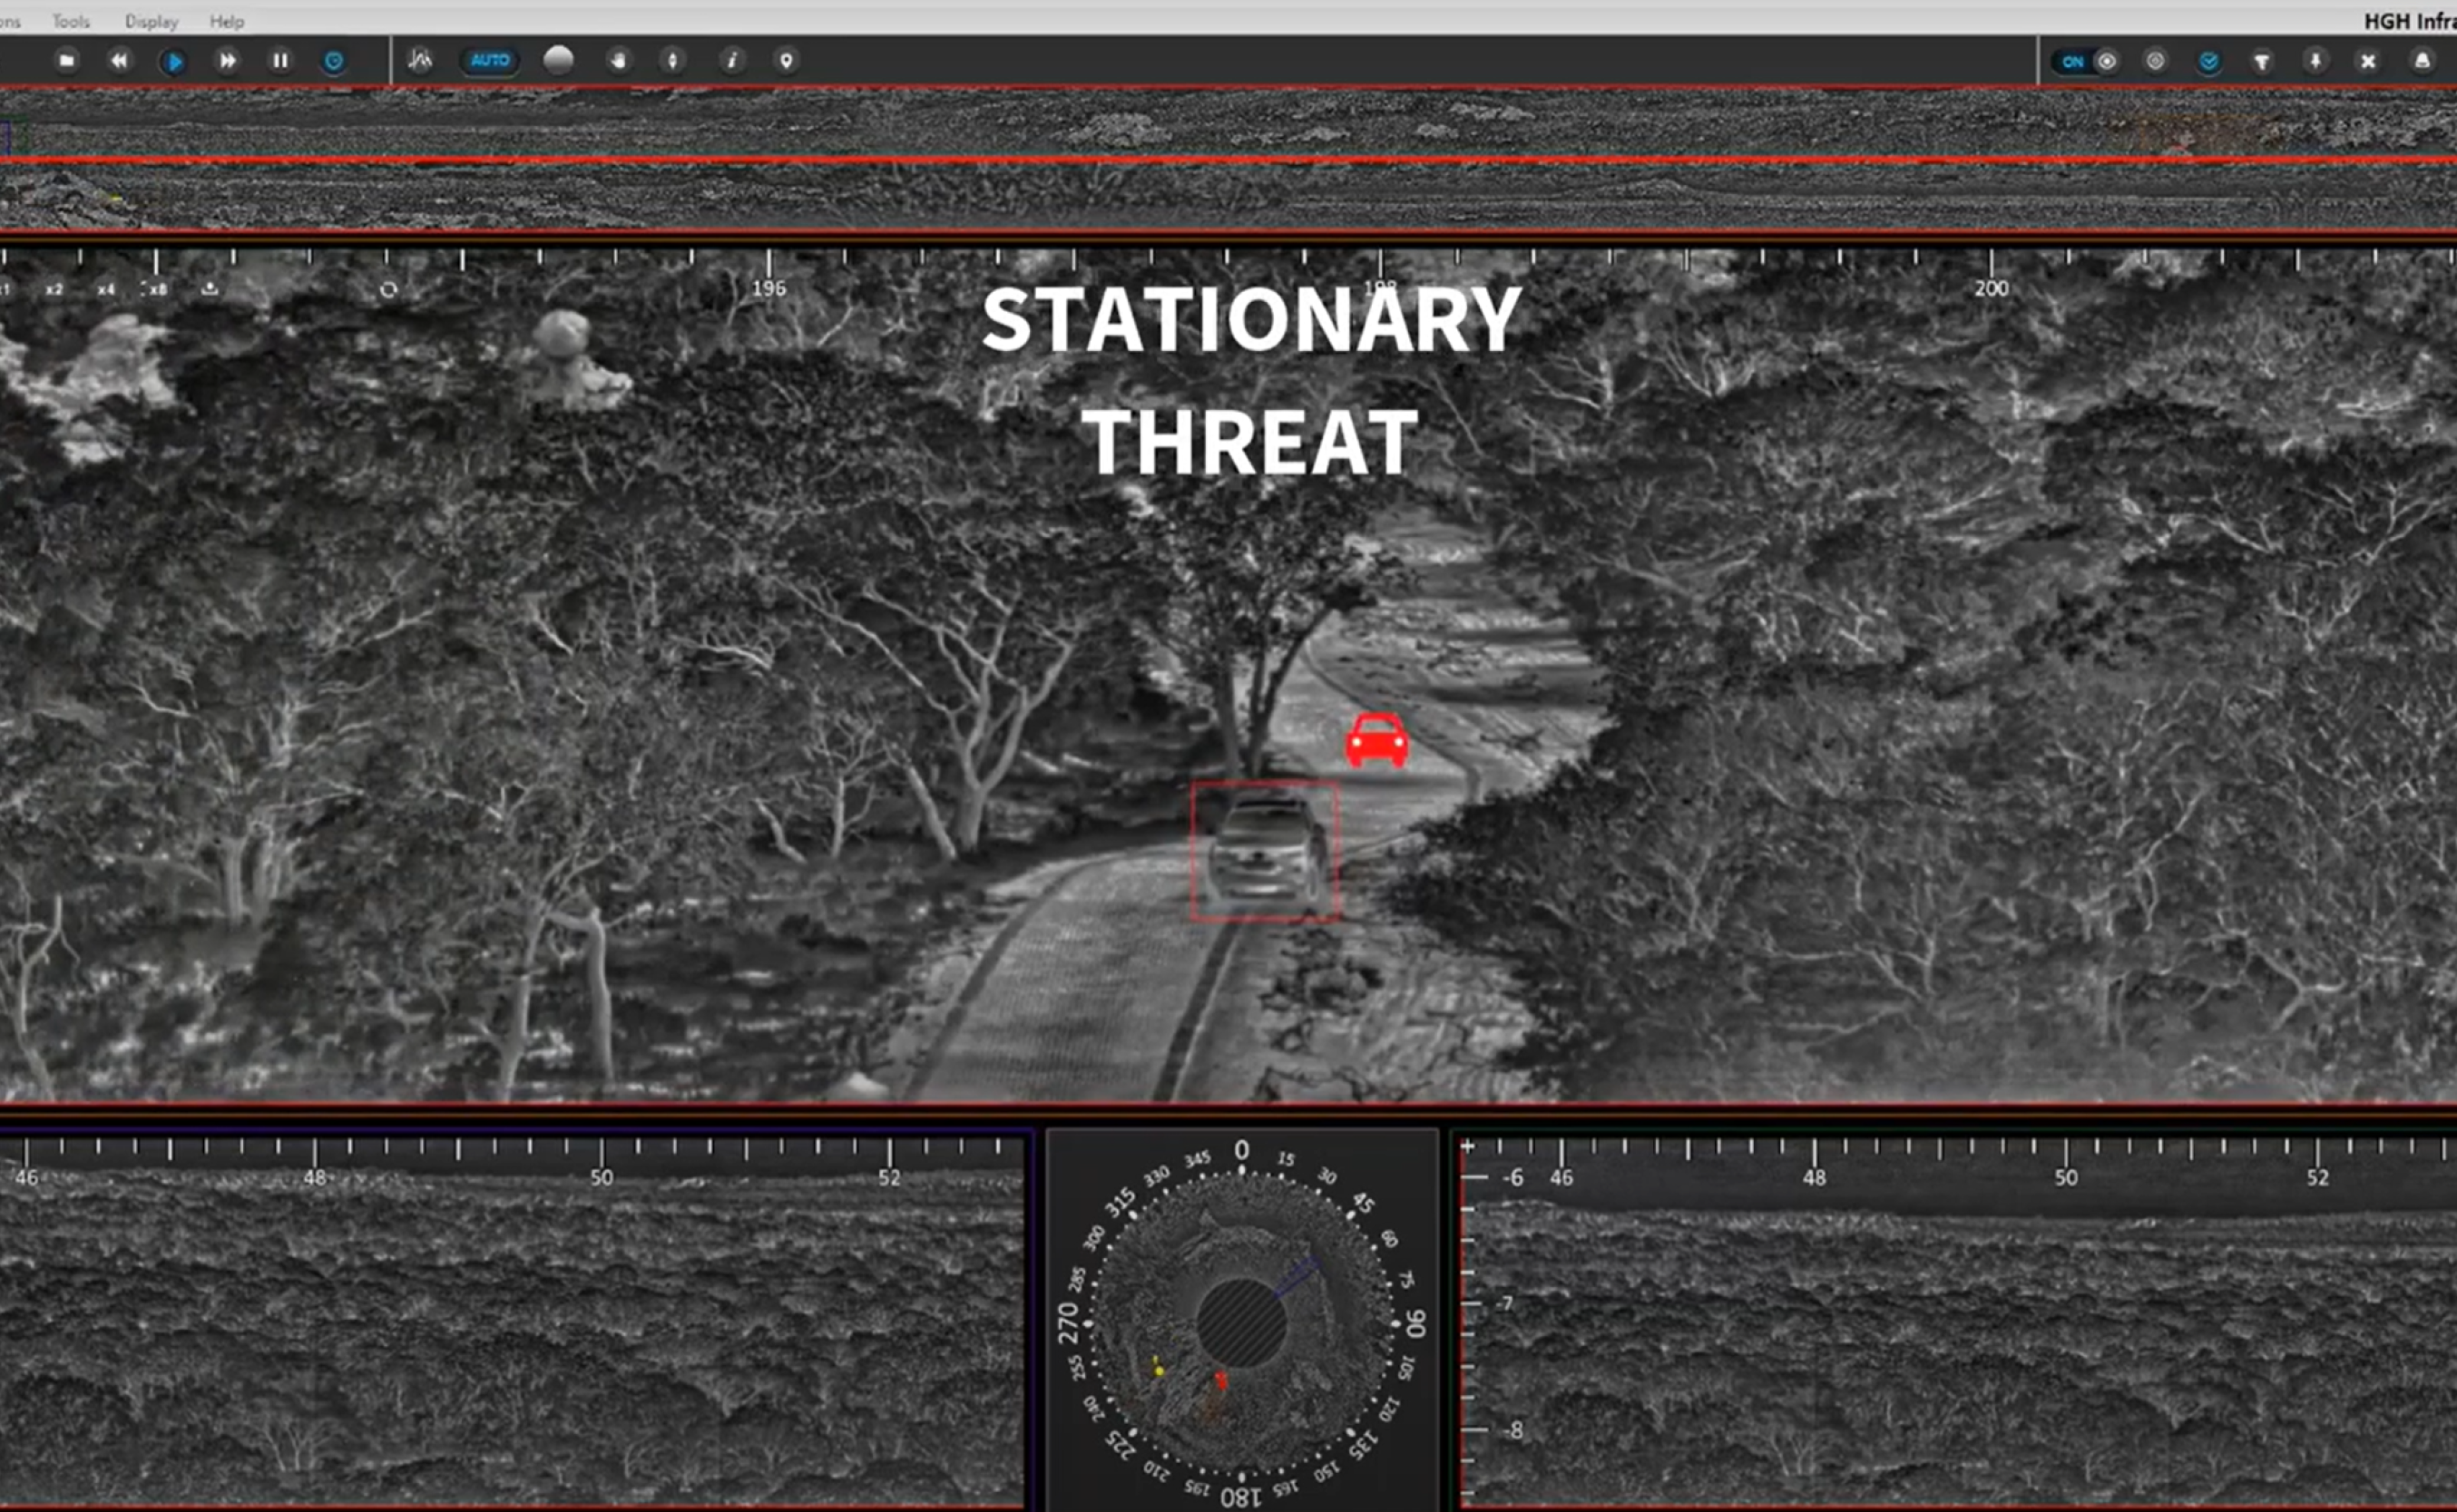Select the hand pan tool
This screenshot has width=2457, height=1512.
click(x=620, y=61)
